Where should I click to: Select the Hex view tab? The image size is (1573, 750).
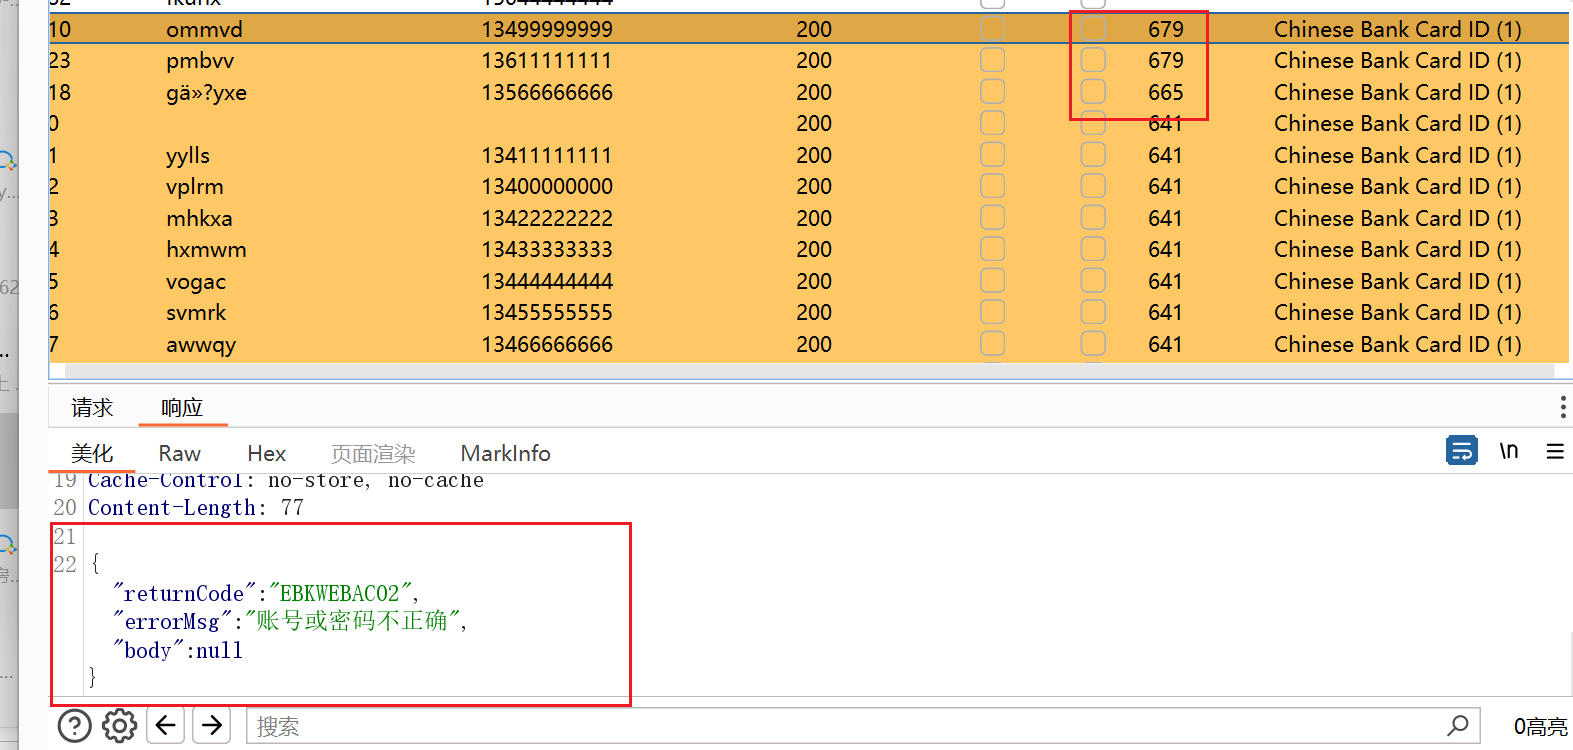tap(267, 454)
